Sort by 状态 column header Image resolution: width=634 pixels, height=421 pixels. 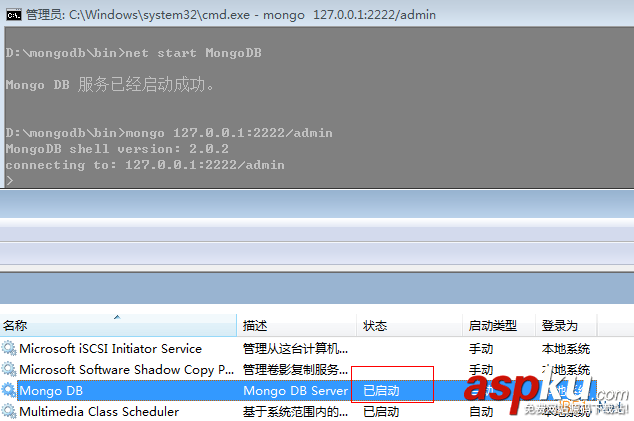point(410,325)
